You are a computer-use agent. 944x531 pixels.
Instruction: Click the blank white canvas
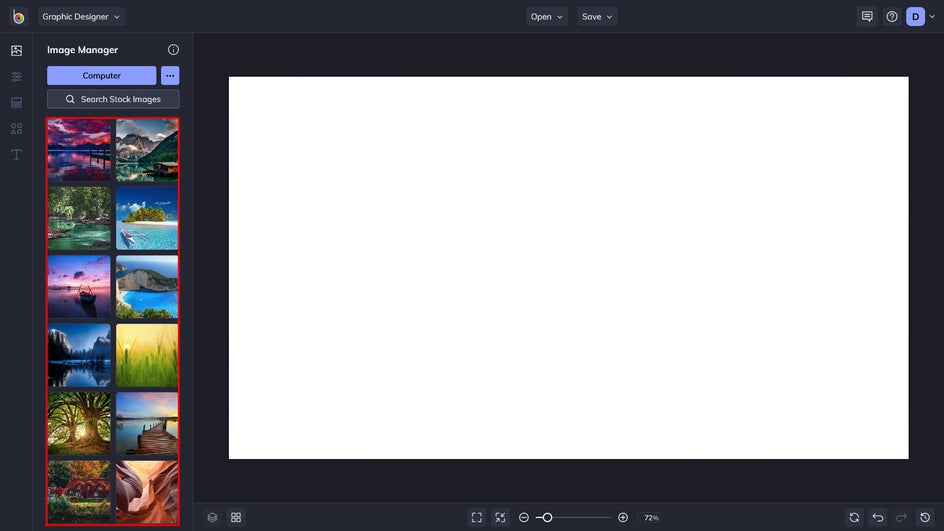tap(568, 267)
